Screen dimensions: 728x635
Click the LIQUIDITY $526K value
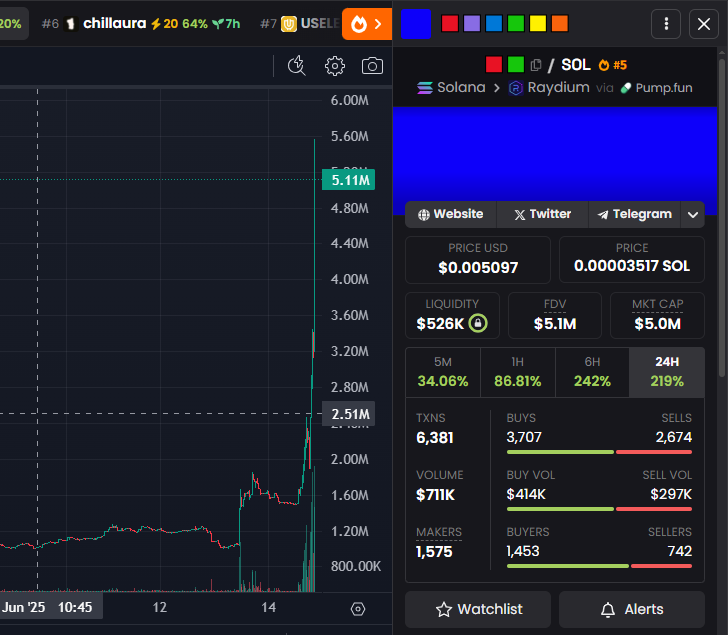[x=440, y=324]
